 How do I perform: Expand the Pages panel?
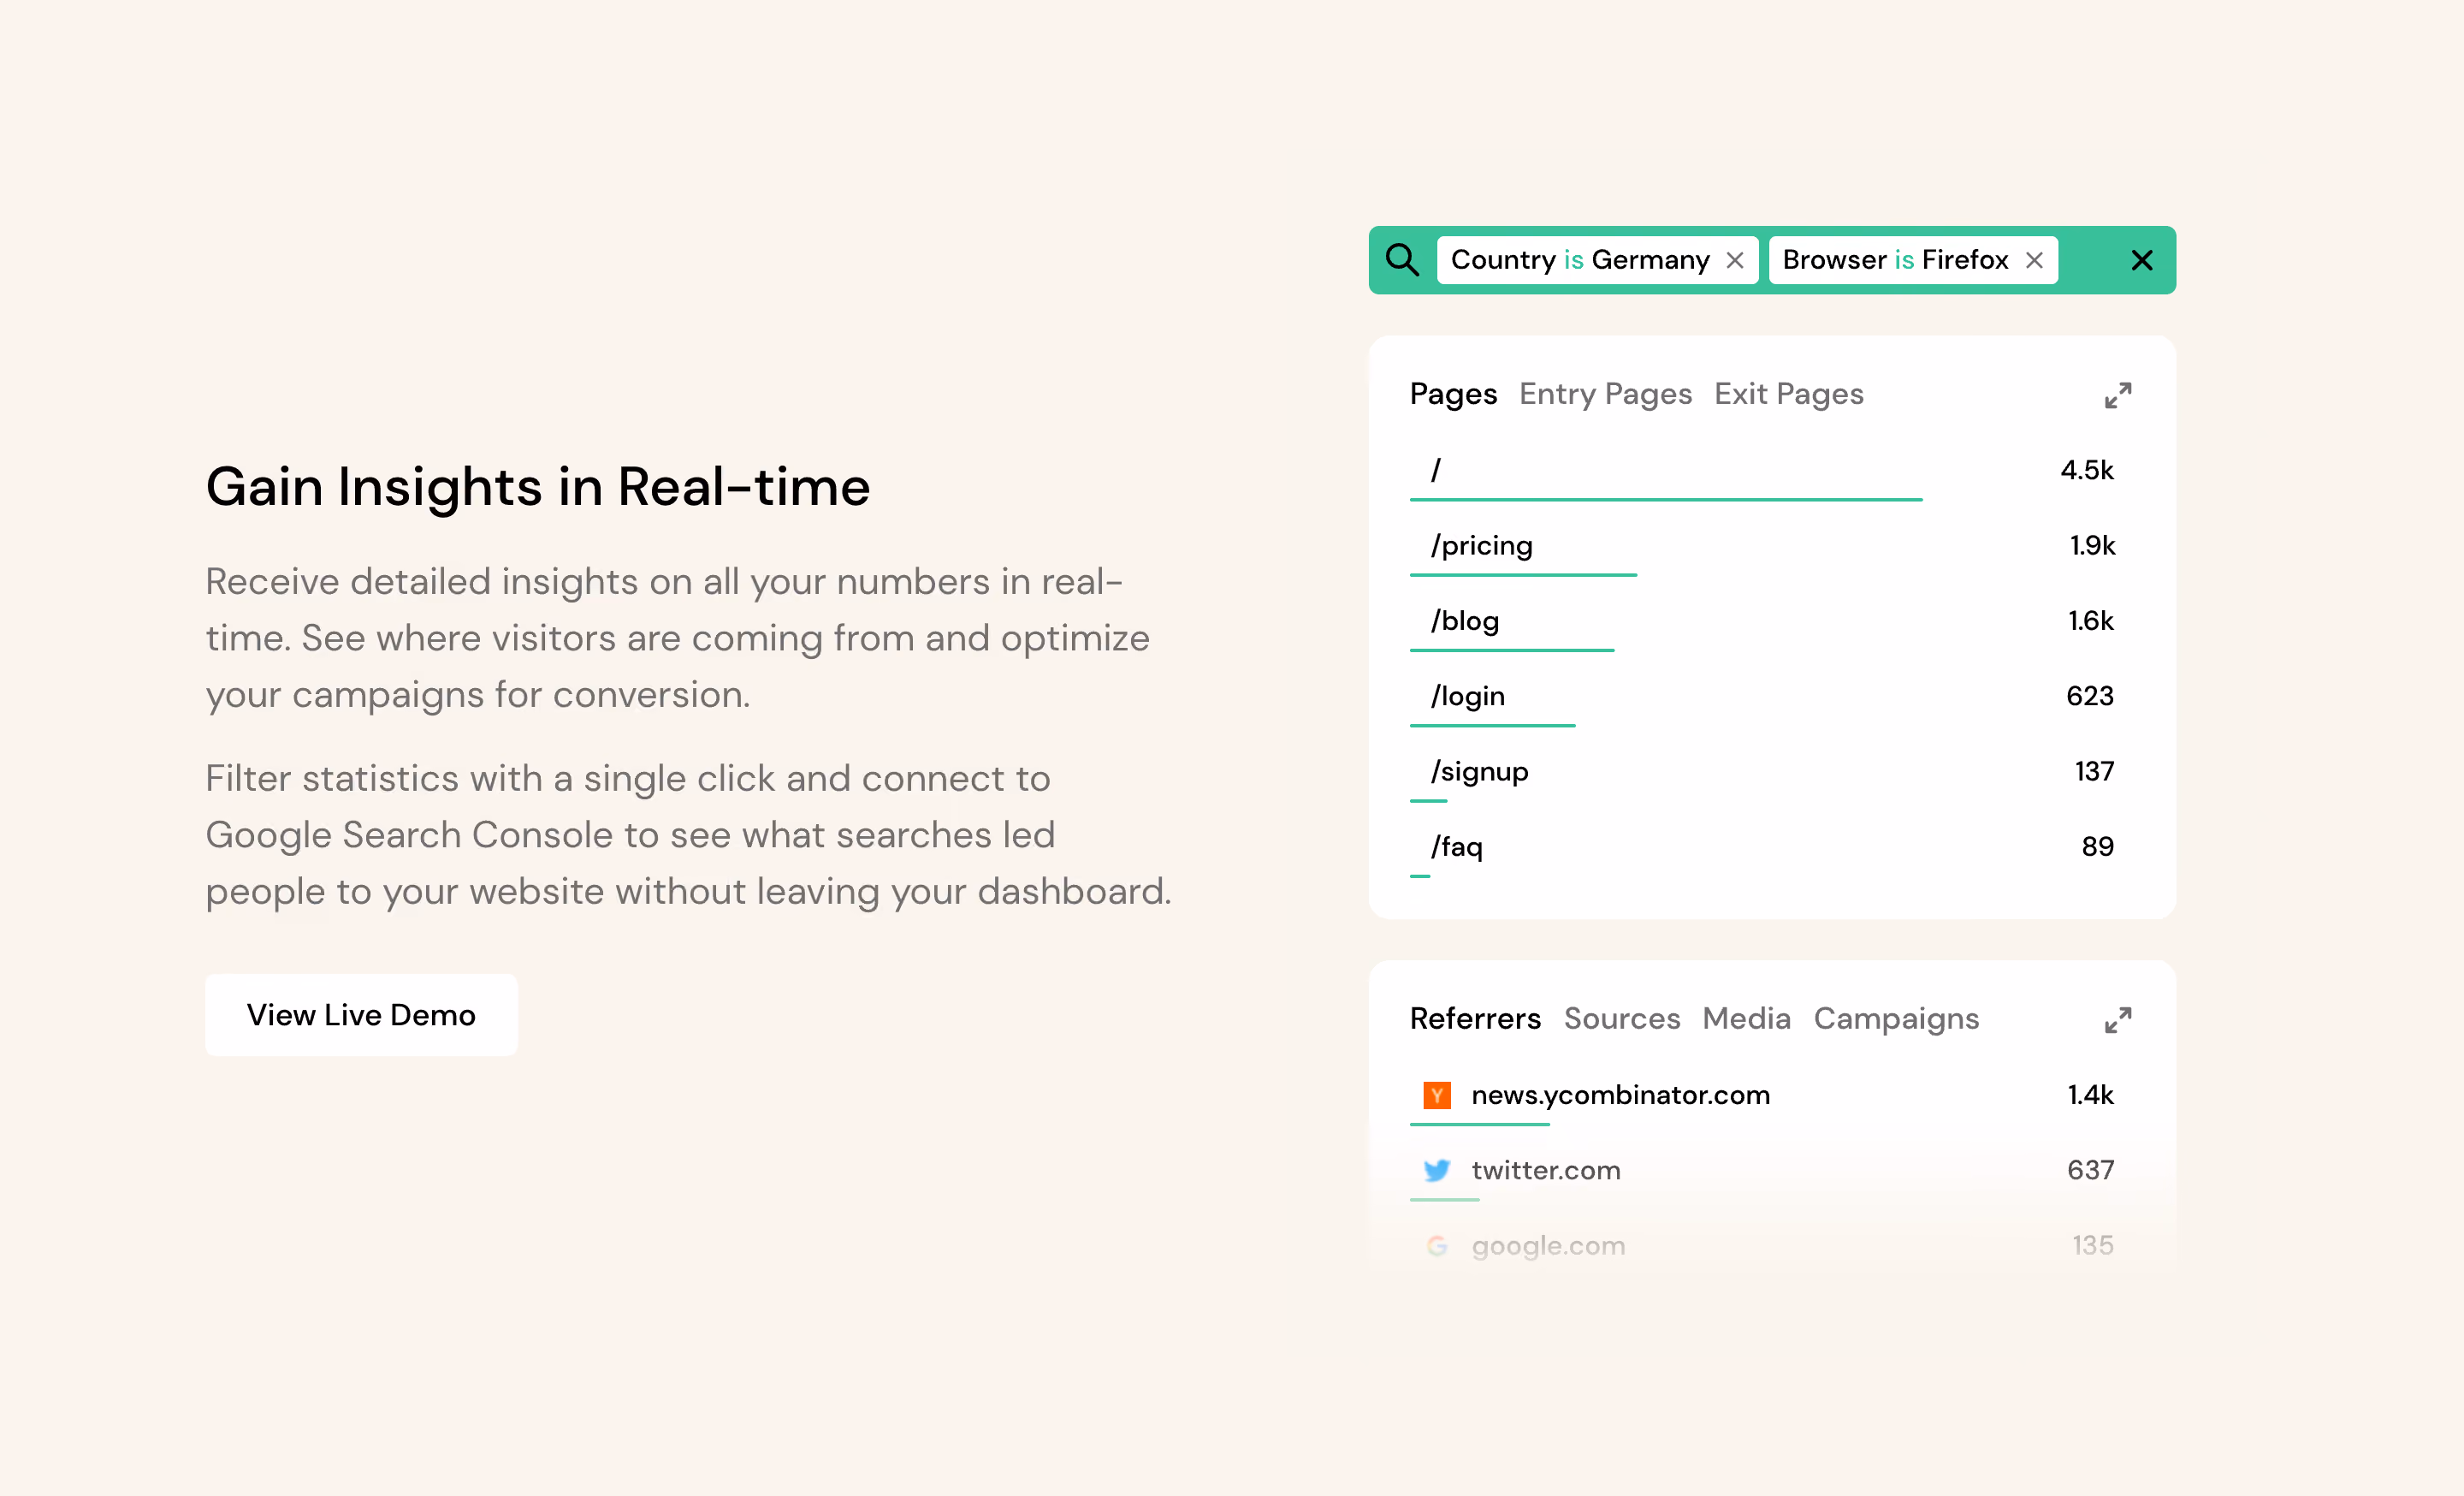tap(2117, 396)
